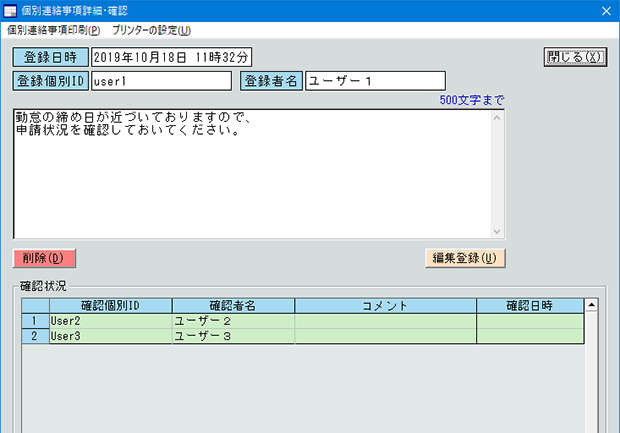Click the 確認状況 table scroll up arrow
This screenshot has height=433, width=620.
click(x=592, y=305)
